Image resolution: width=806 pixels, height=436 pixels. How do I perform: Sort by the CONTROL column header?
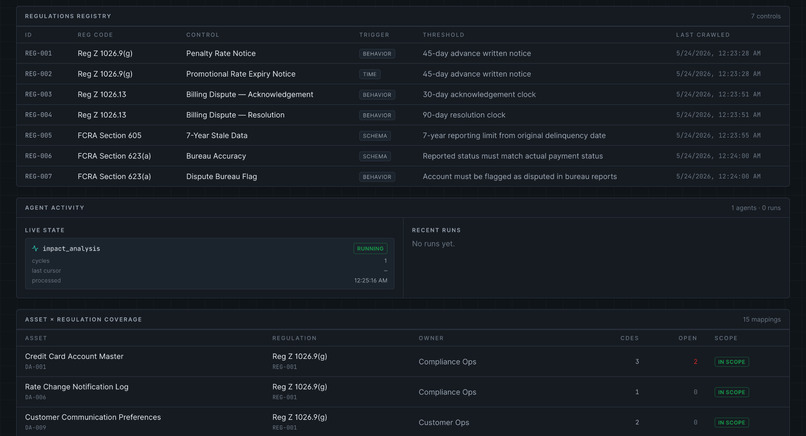click(203, 35)
